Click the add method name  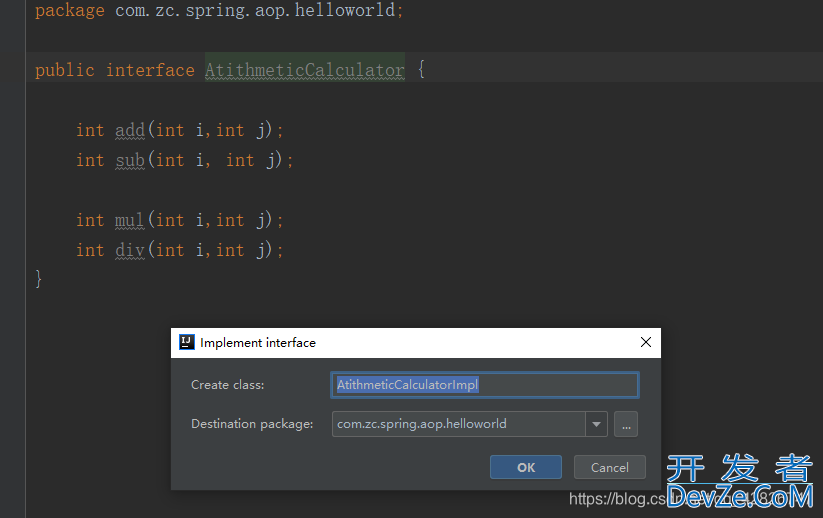pyautogui.click(x=130, y=130)
